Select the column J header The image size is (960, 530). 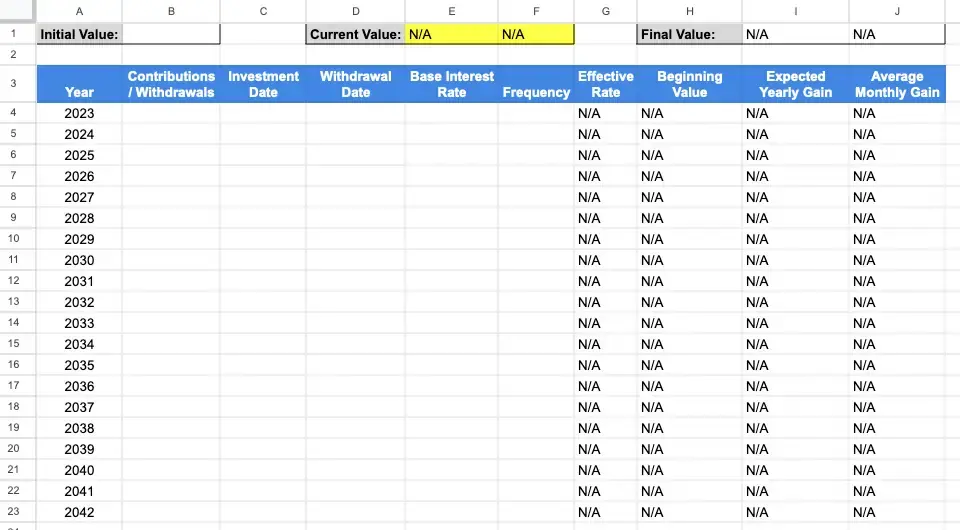tap(897, 11)
